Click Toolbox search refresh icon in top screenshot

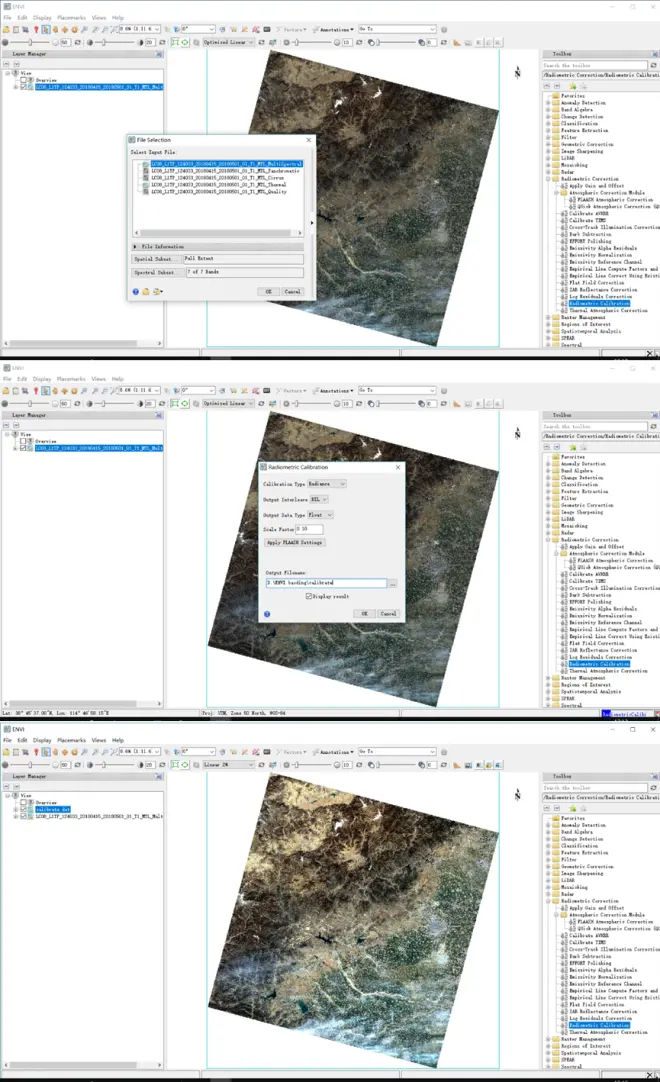pos(653,66)
